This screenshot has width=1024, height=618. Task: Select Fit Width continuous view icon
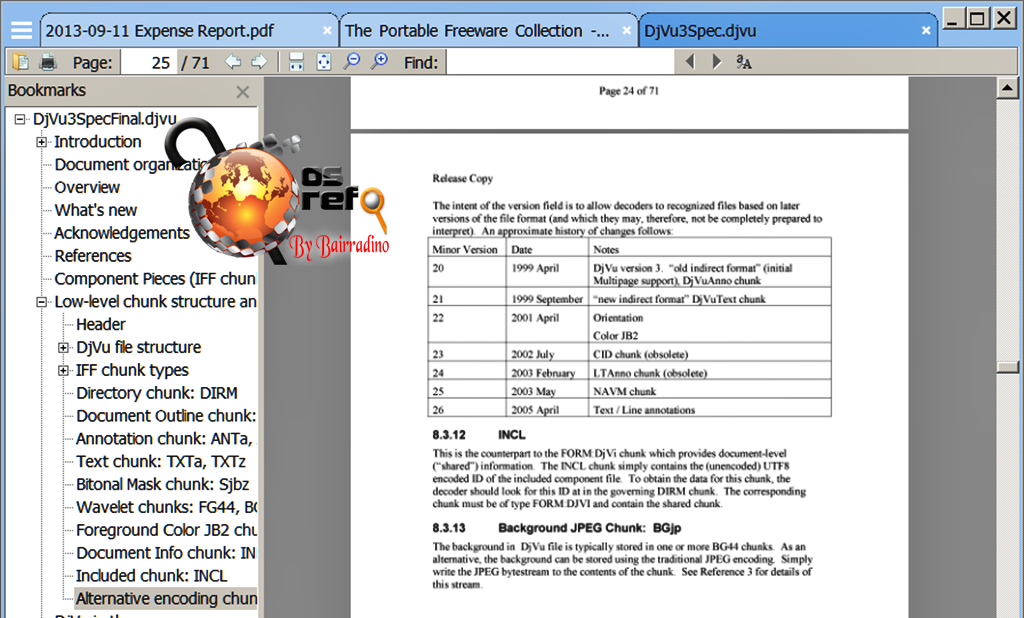point(296,62)
